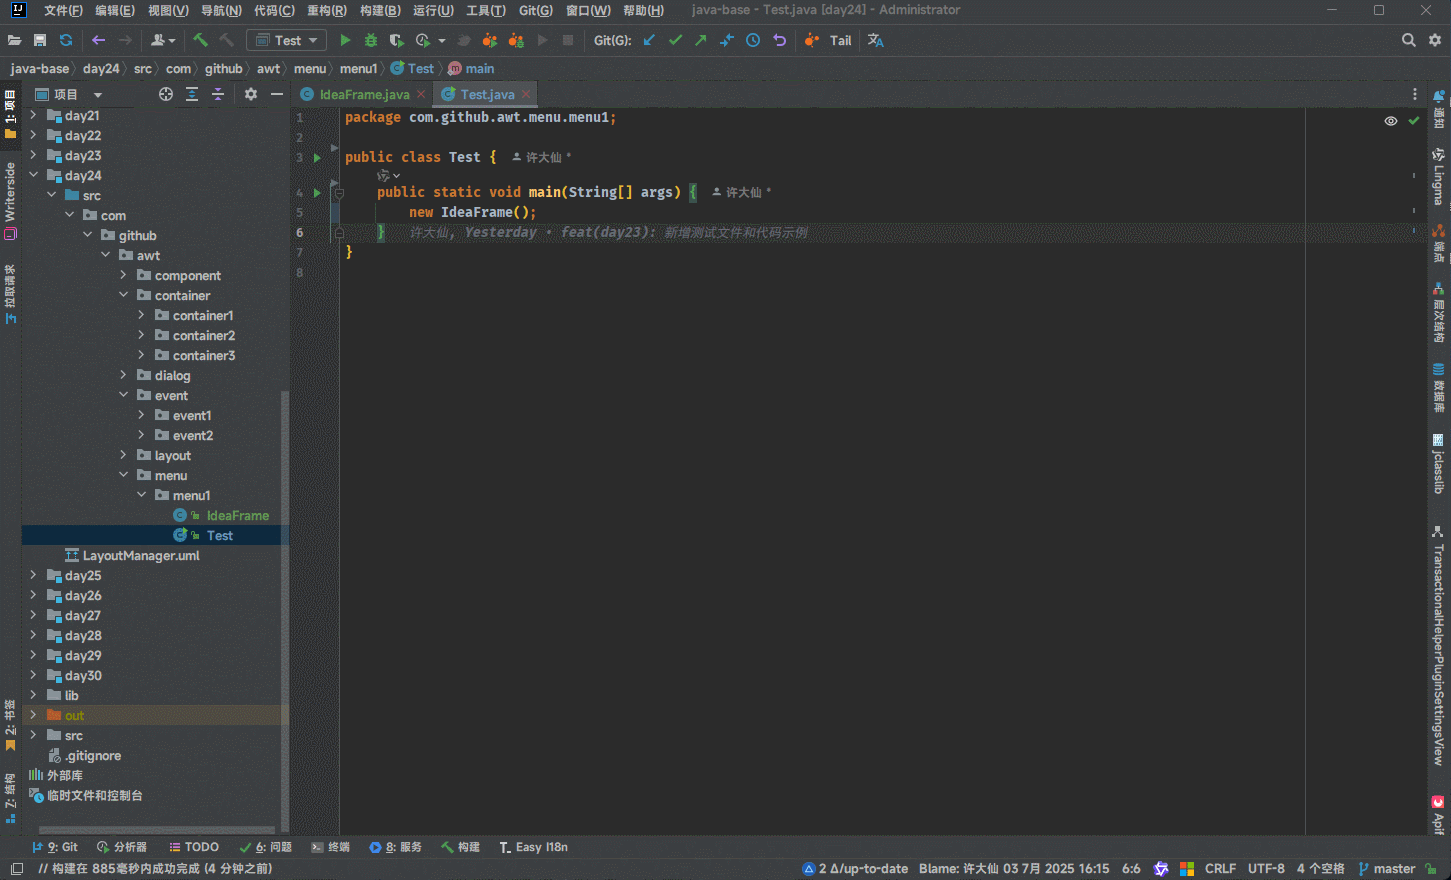Image resolution: width=1451 pixels, height=880 pixels.
Task: Click the project tree horizontal scrollbar
Action: click(x=156, y=829)
